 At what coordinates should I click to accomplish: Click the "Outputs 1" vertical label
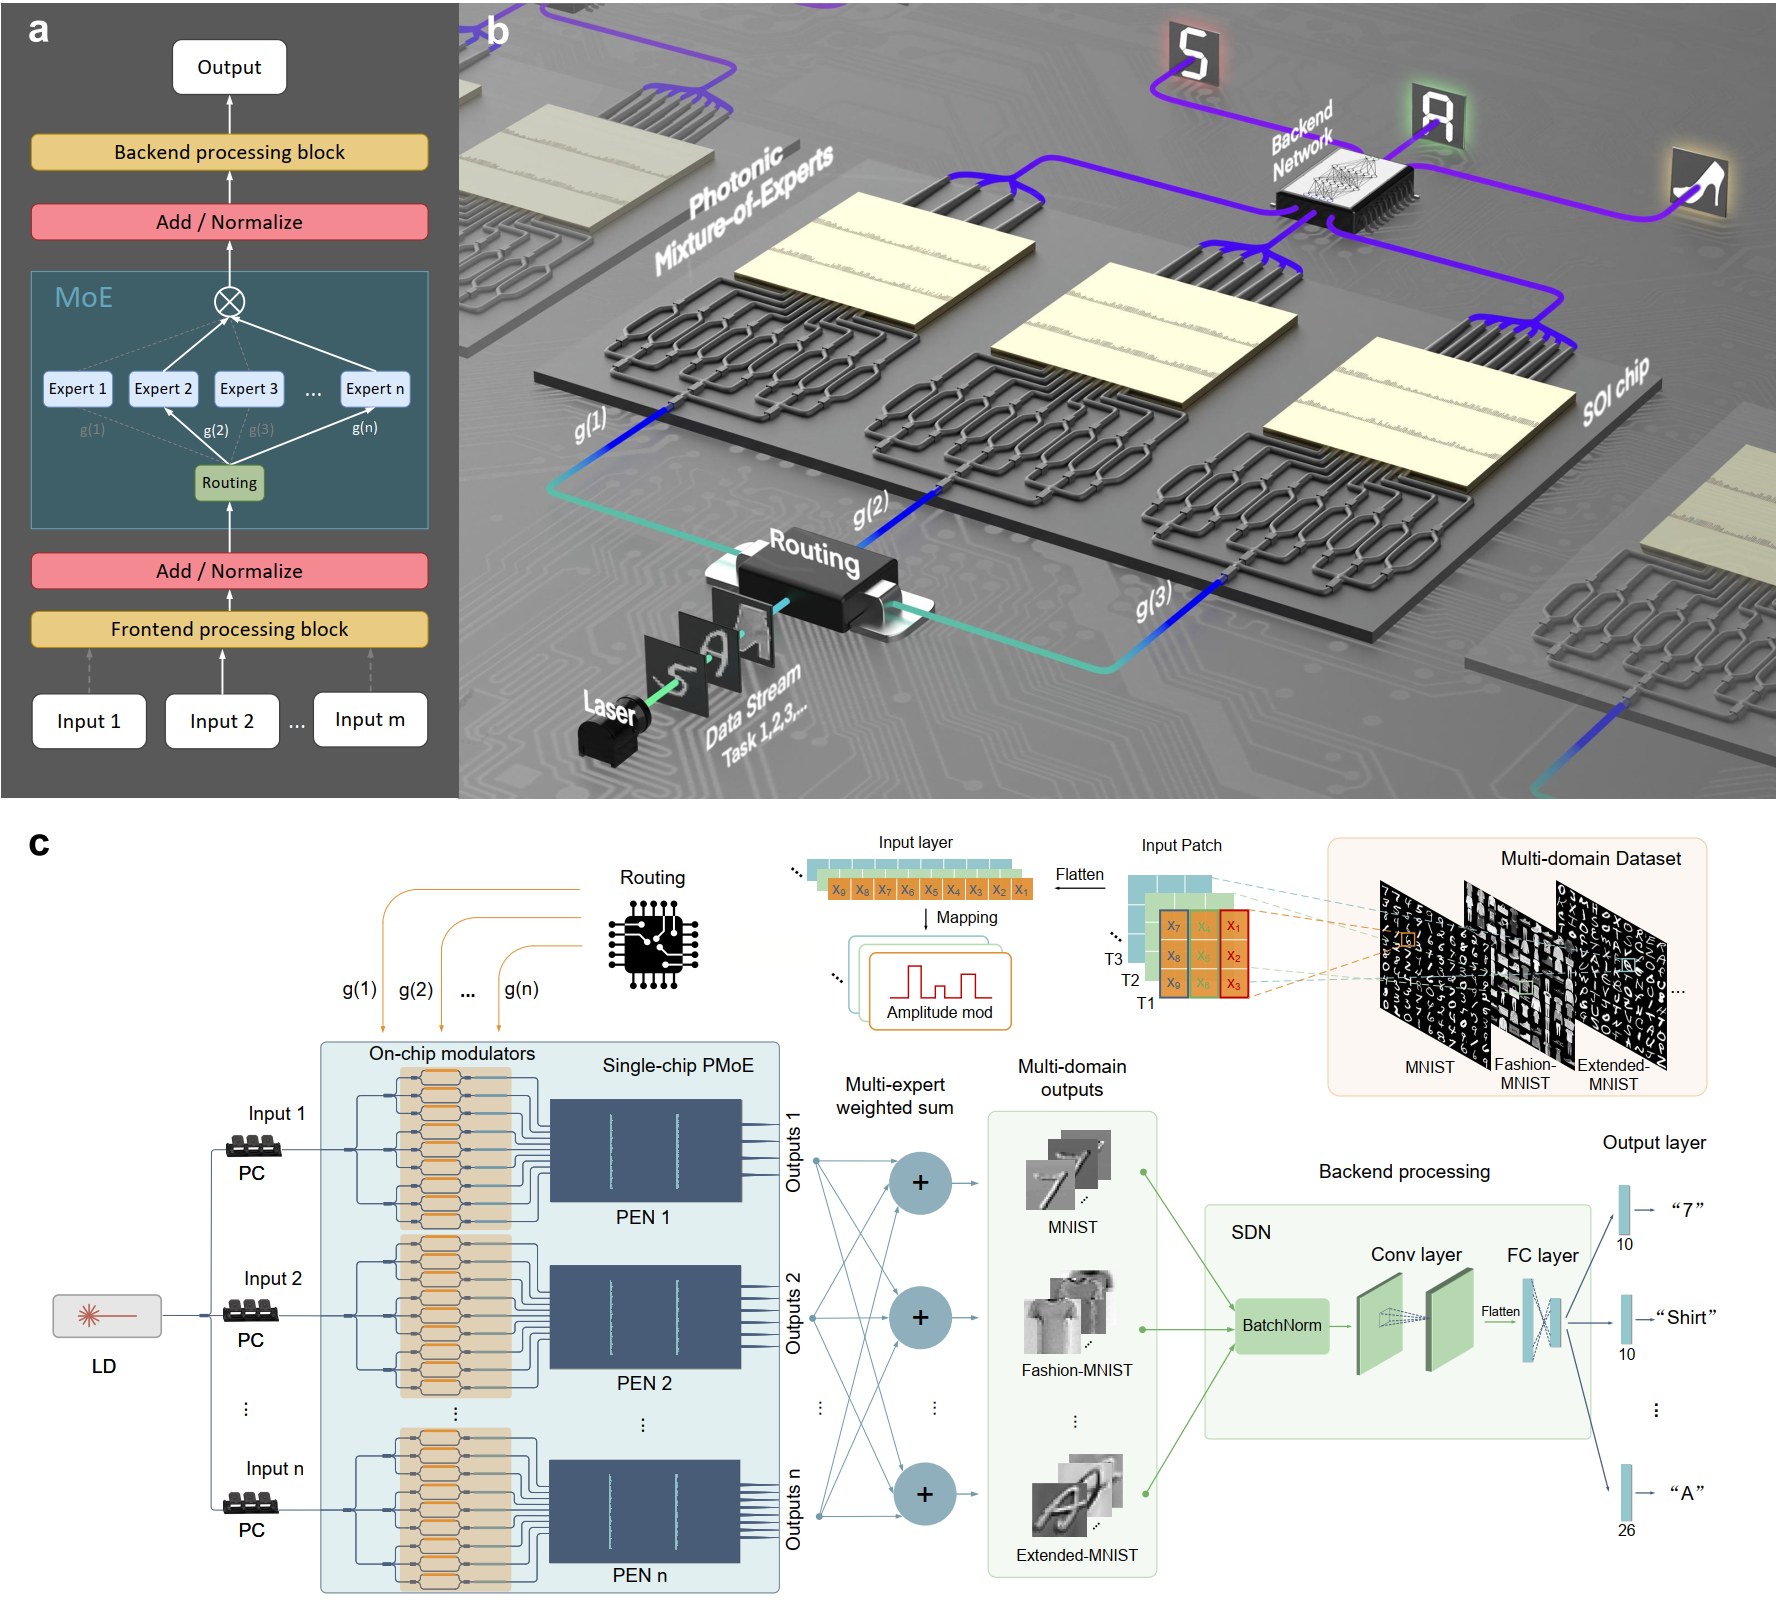[793, 1152]
